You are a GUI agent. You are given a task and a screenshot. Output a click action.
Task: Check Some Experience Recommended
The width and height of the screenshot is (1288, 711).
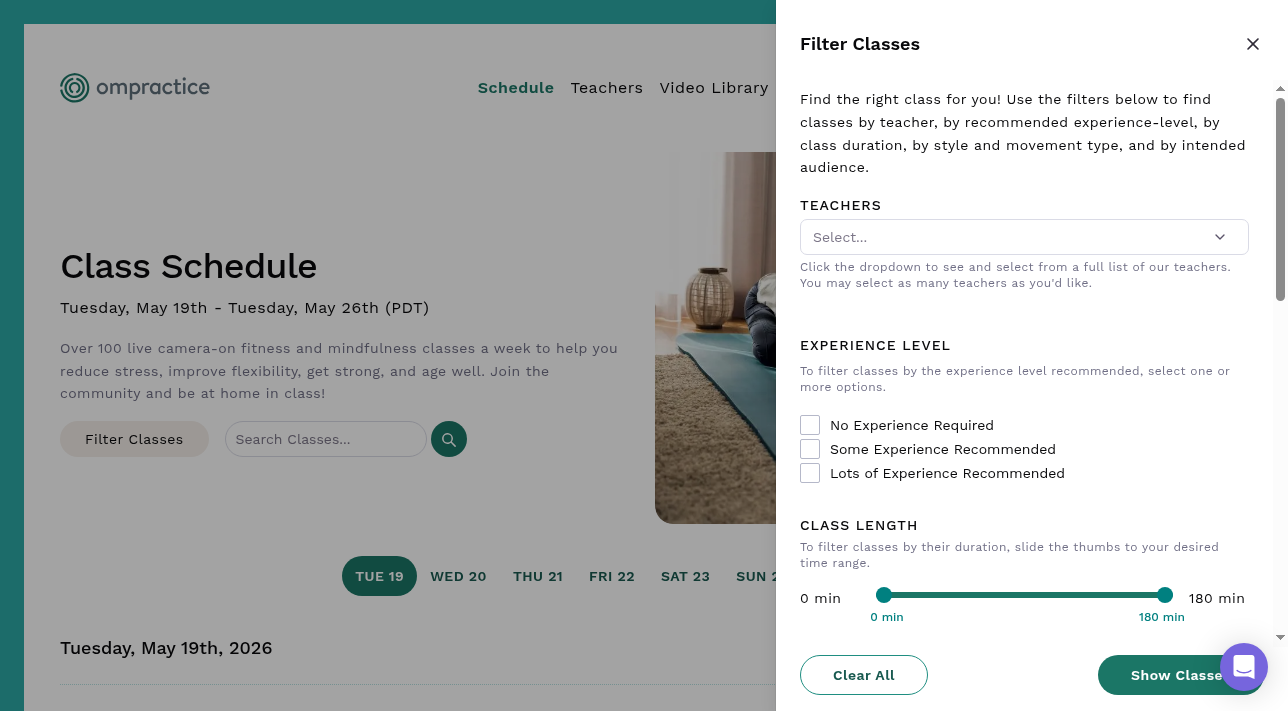[810, 449]
